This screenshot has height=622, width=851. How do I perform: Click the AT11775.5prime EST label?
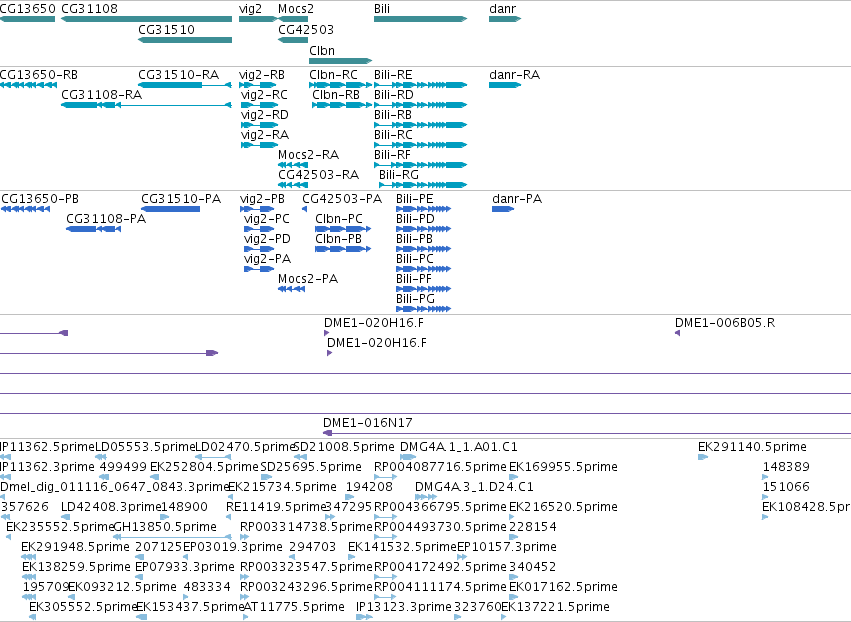pyautogui.click(x=294, y=607)
